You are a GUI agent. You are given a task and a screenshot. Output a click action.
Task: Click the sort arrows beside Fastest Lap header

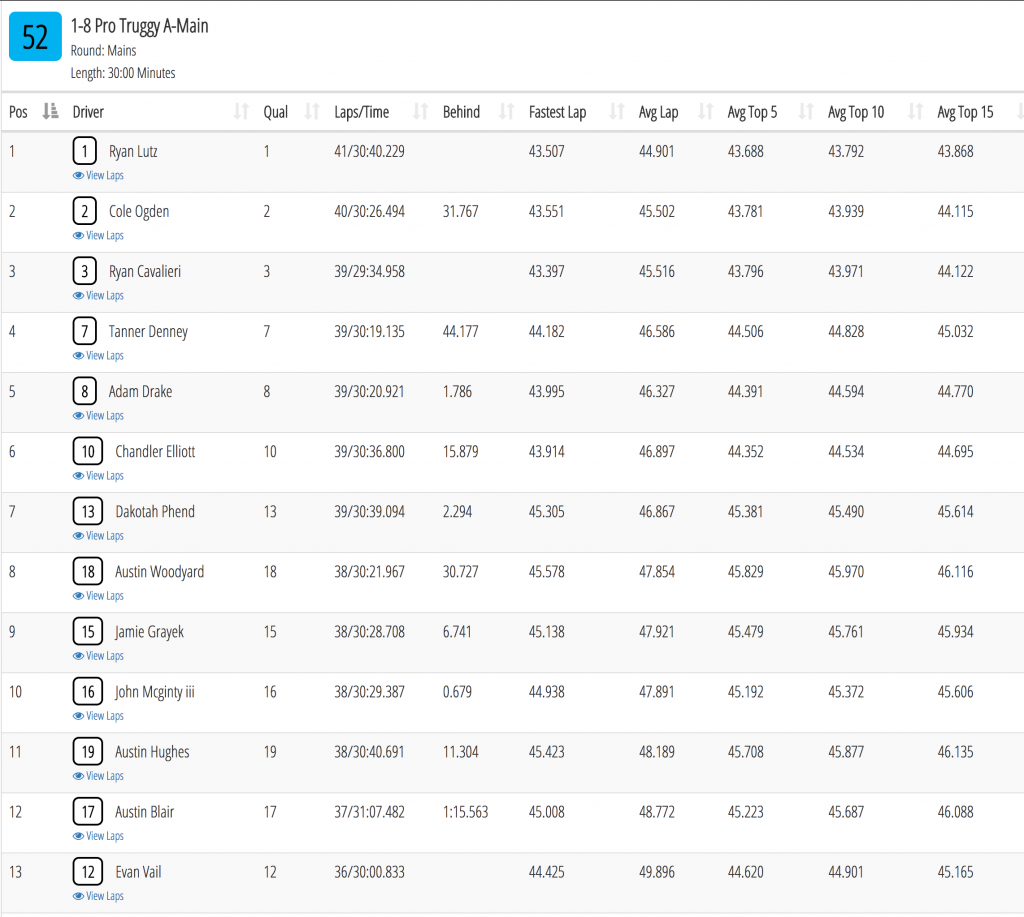point(616,112)
